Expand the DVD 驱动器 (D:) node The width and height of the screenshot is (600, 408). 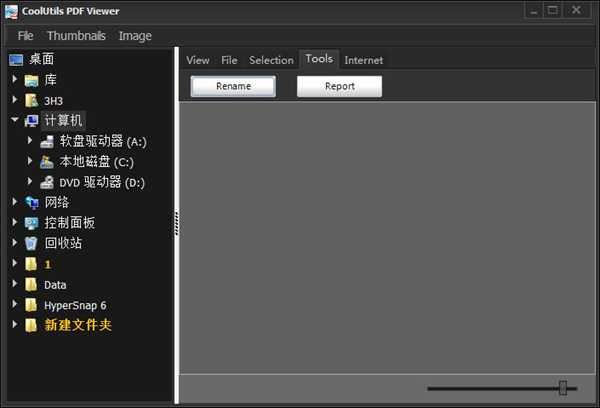(30, 181)
